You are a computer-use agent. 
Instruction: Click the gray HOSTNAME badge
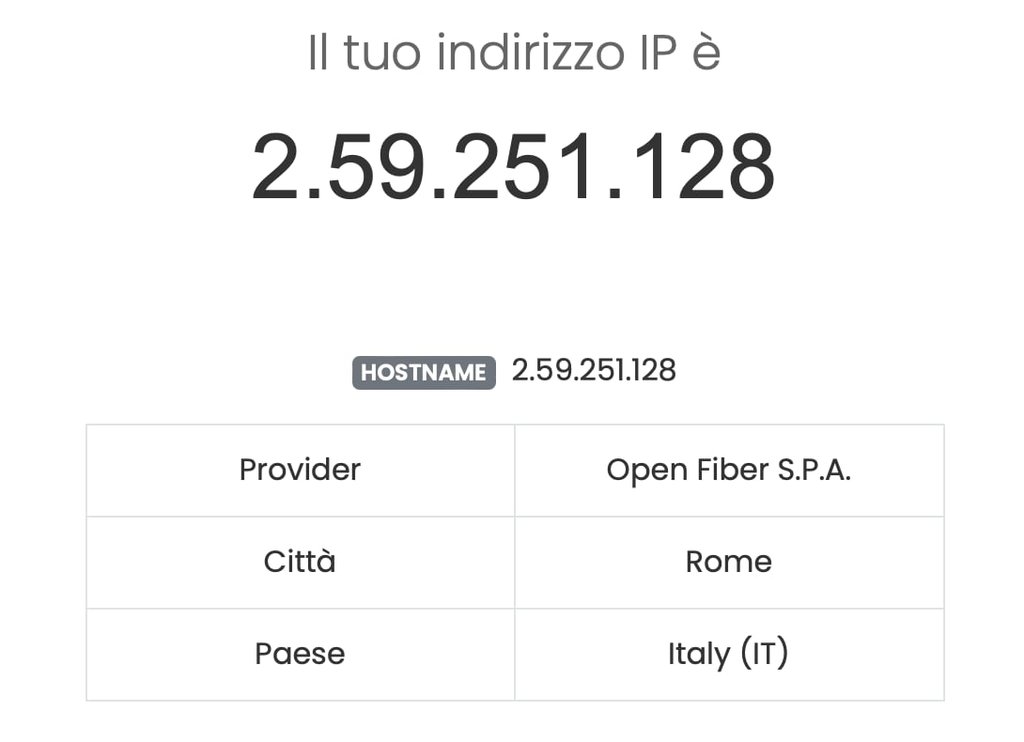pyautogui.click(x=424, y=372)
